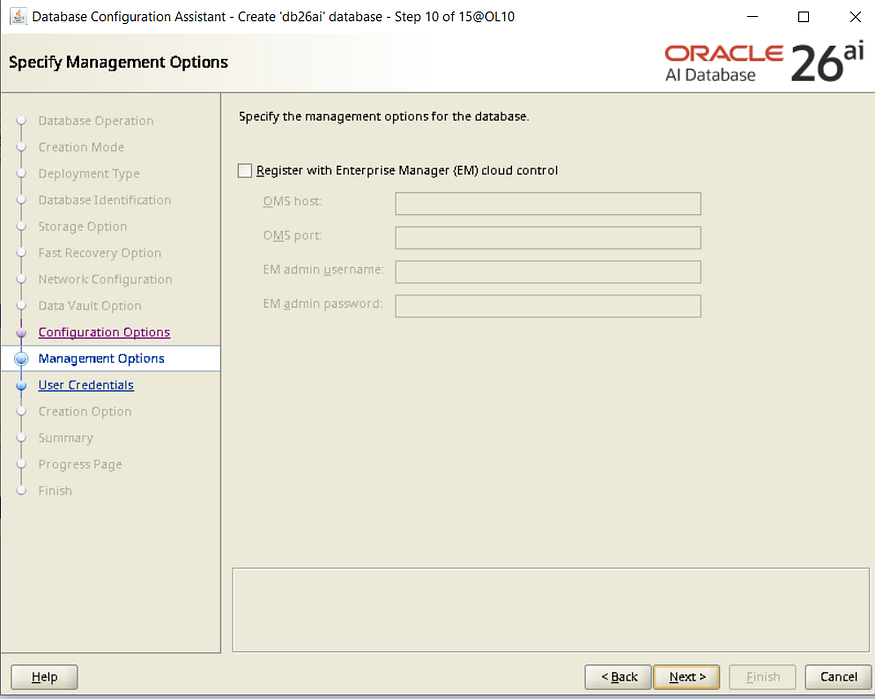This screenshot has width=875, height=699.
Task: Click the Database Operation step label
Action: point(95,120)
